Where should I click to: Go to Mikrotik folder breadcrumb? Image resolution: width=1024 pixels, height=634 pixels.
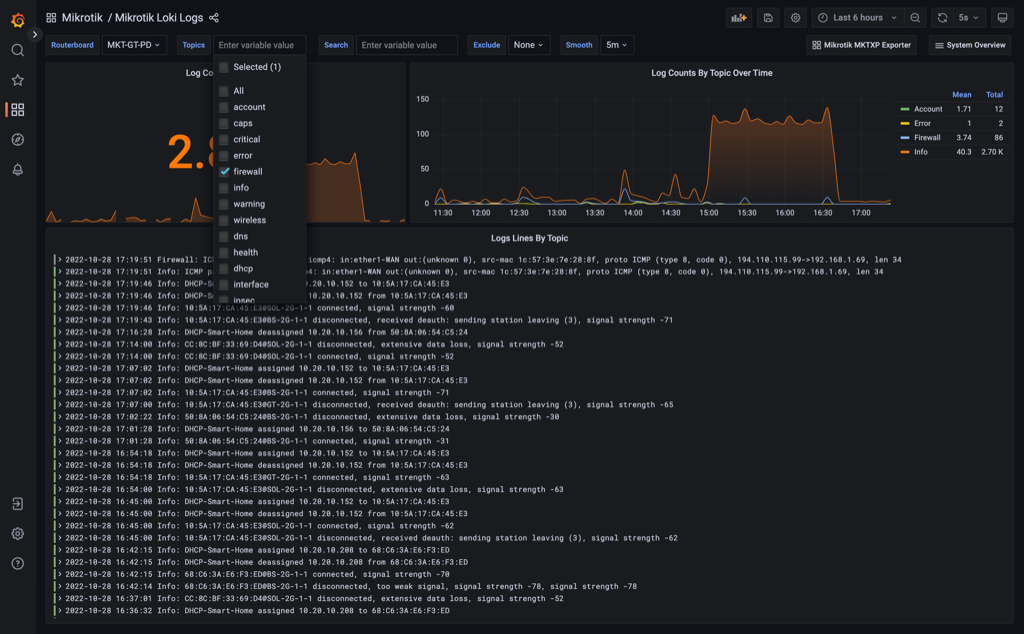(82, 18)
